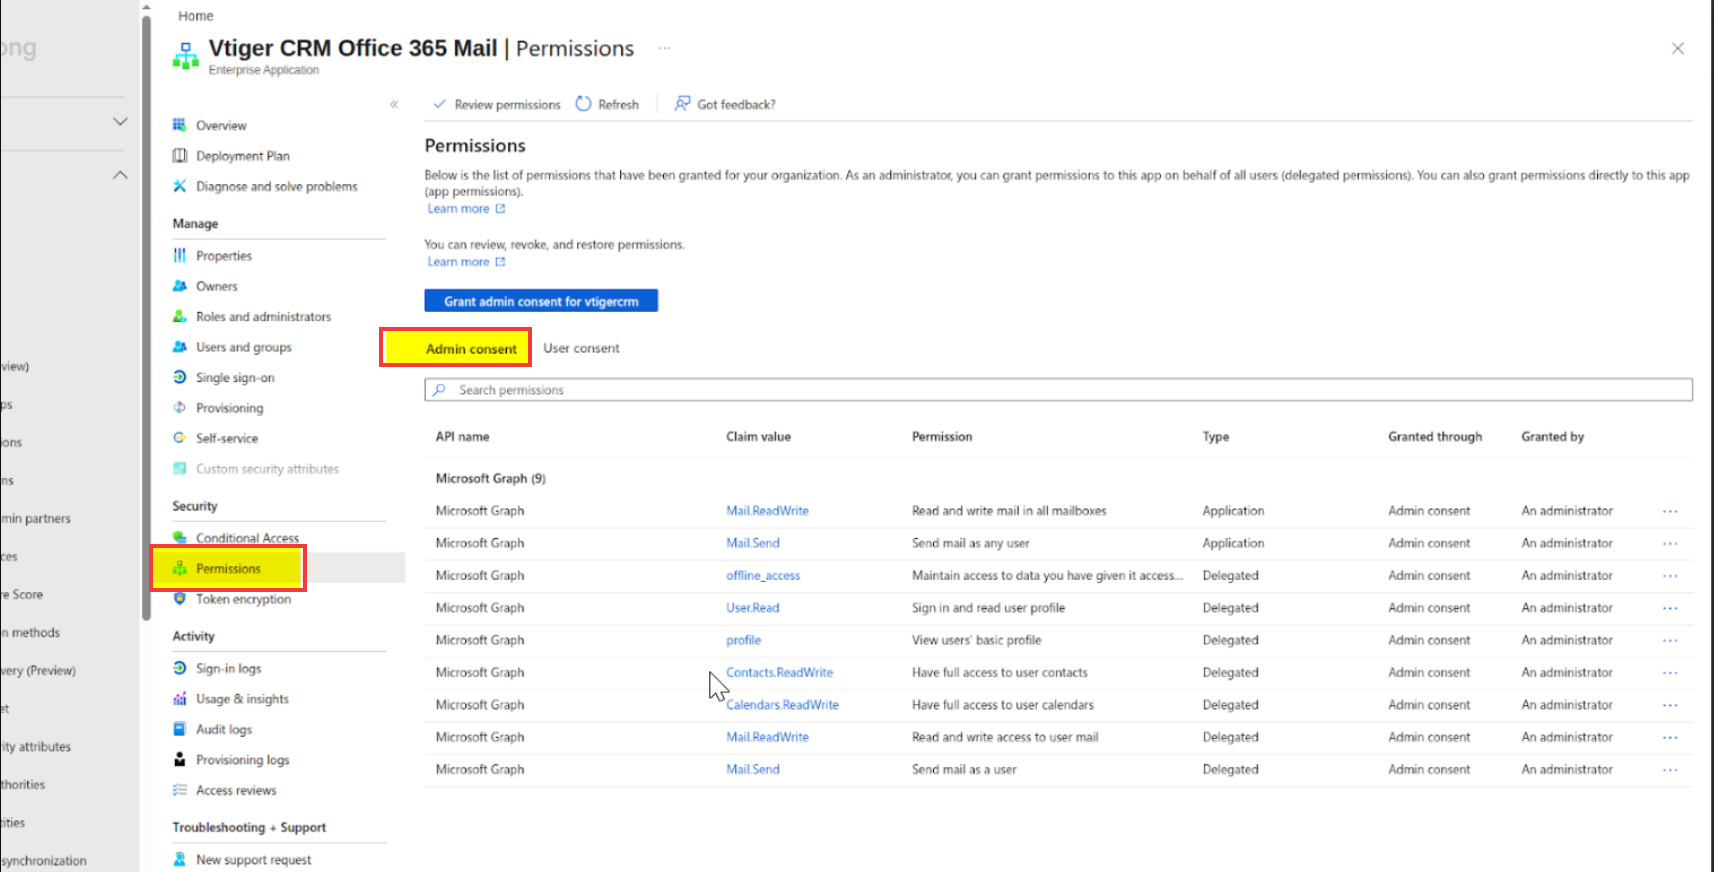Open ellipsis menu next to Permissions title
The width and height of the screenshot is (1714, 872).
665,48
